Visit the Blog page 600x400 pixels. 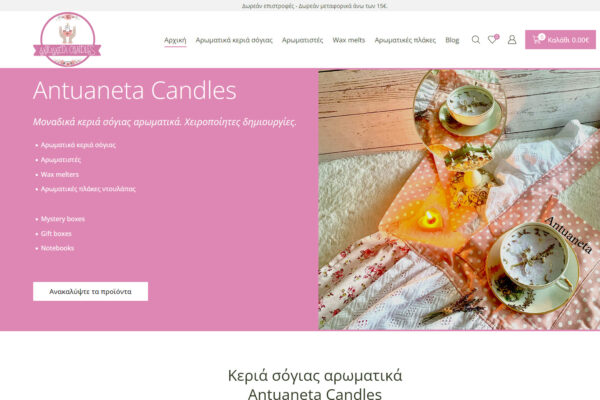click(x=452, y=40)
